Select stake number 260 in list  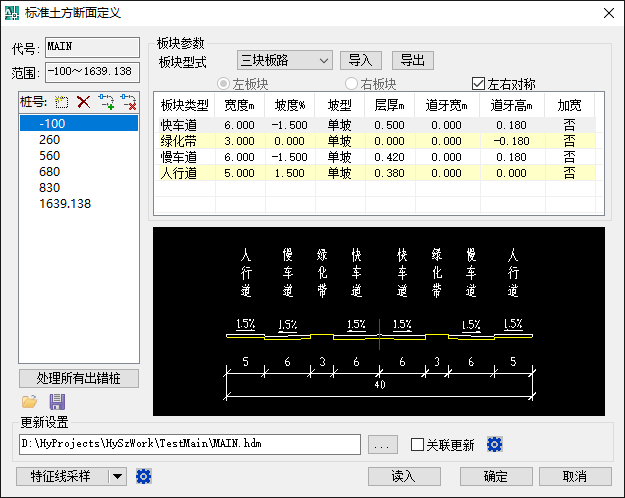[79, 140]
